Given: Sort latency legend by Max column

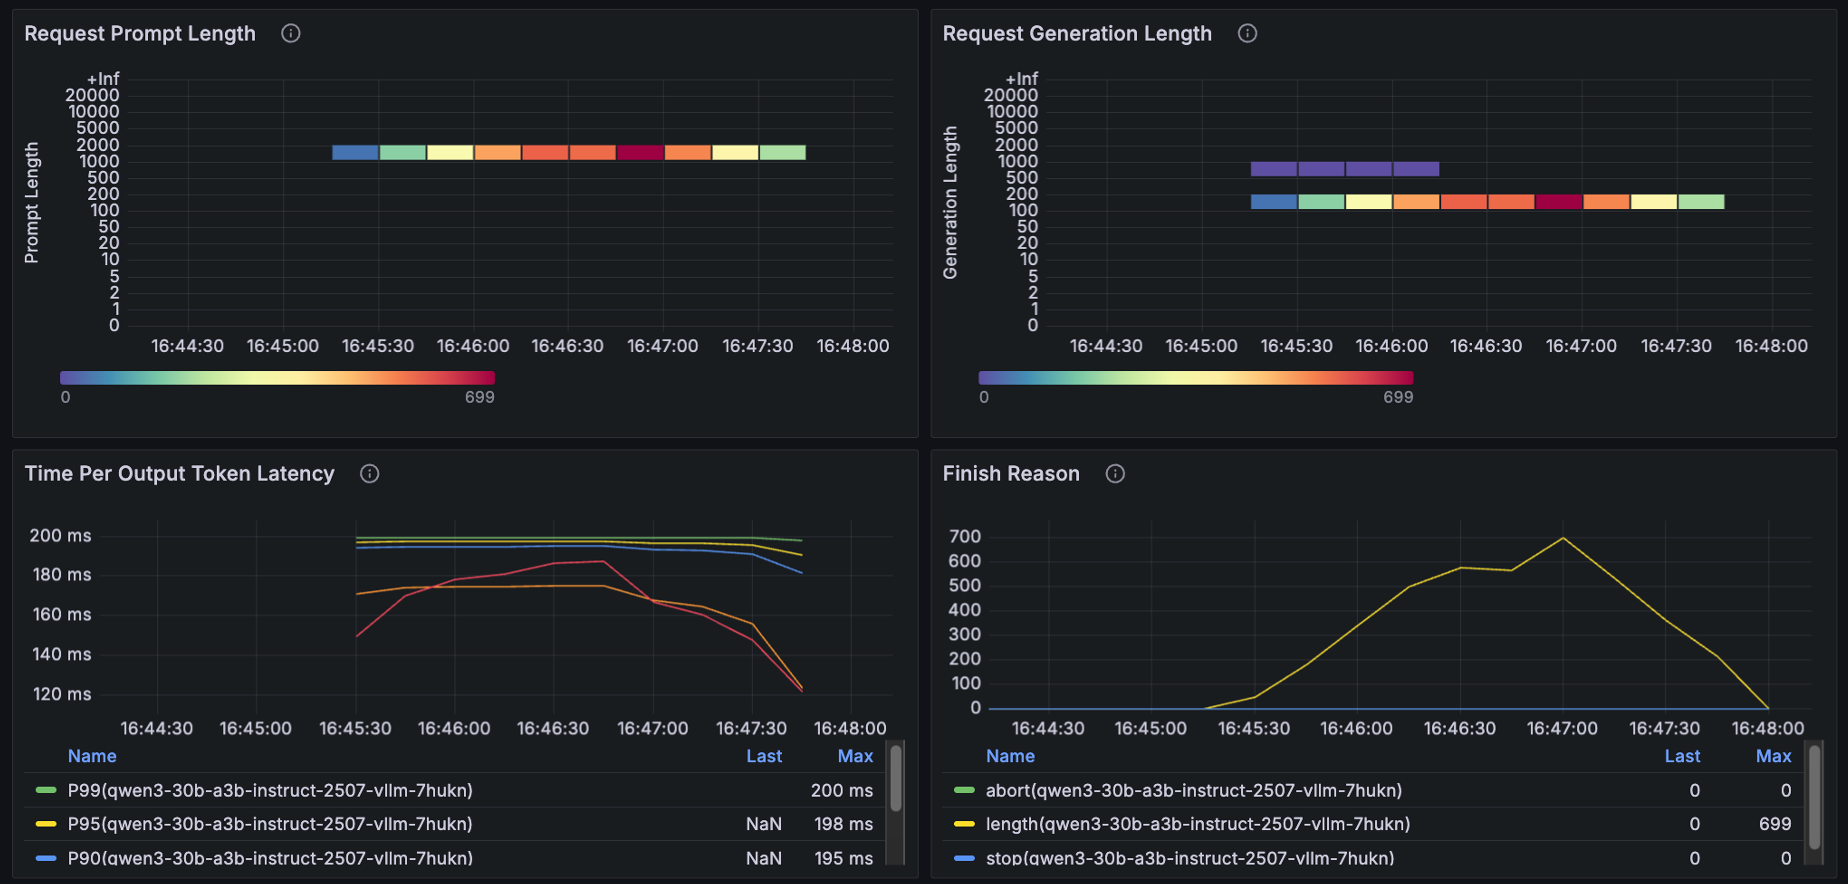Looking at the screenshot, I should tap(855, 756).
